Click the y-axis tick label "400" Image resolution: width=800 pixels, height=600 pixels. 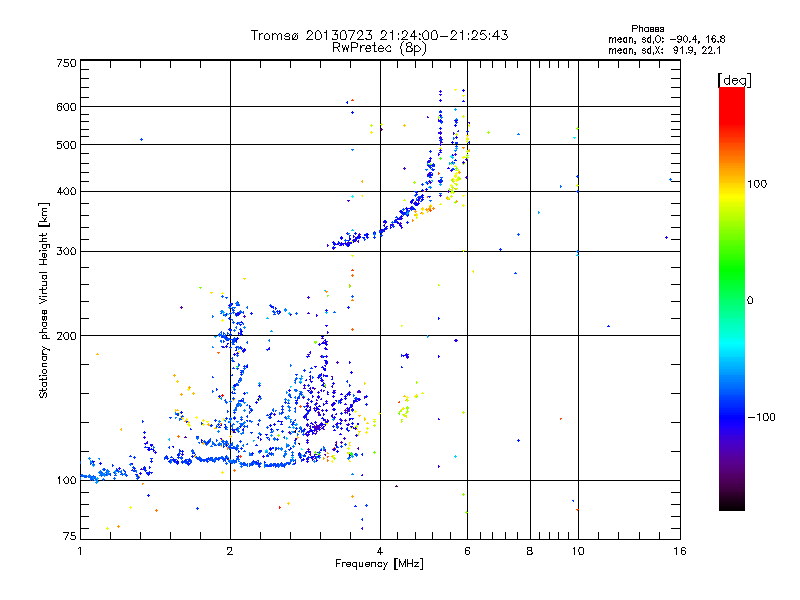pos(66,192)
